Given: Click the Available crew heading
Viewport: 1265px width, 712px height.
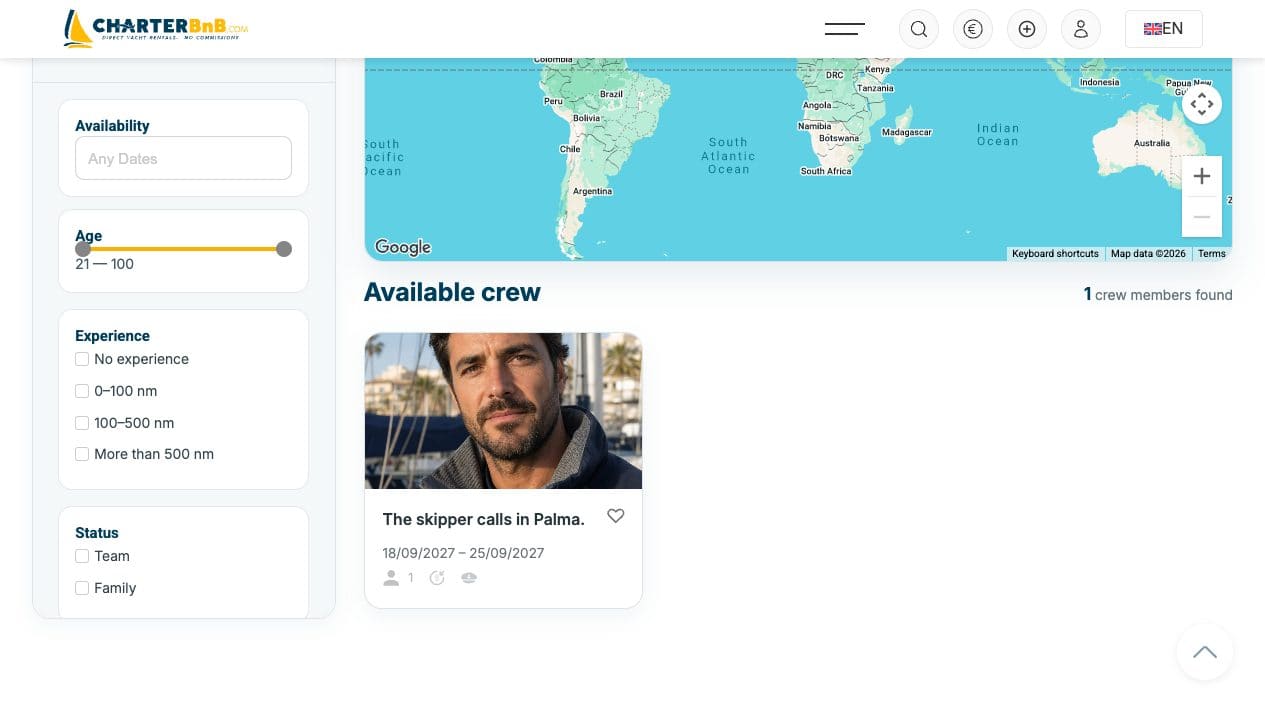Looking at the screenshot, I should click(452, 292).
